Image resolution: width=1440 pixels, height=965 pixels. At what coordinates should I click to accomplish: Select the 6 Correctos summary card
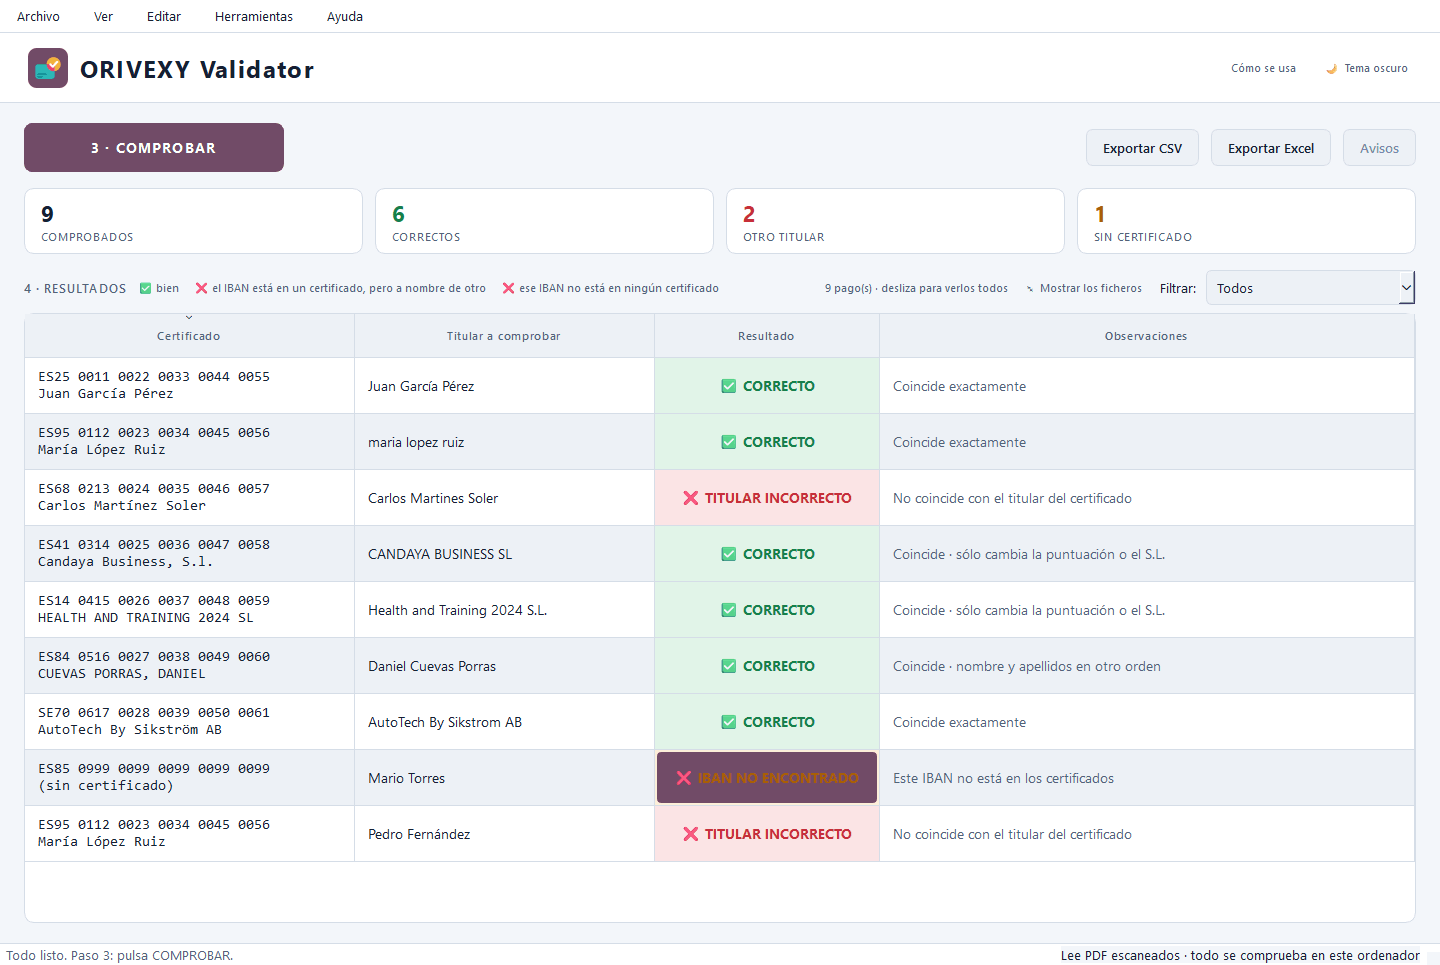click(x=544, y=221)
